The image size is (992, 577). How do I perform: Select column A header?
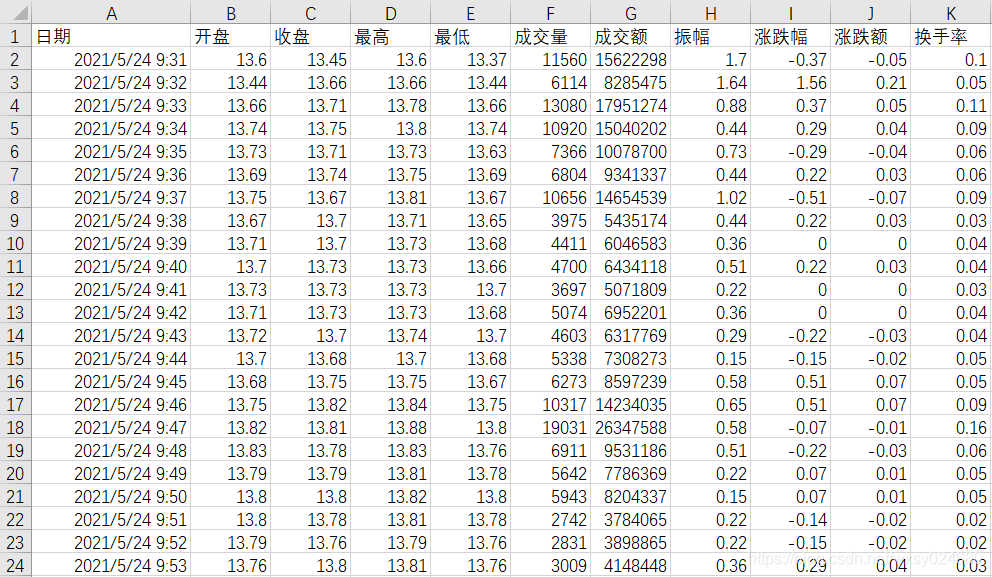(111, 13)
